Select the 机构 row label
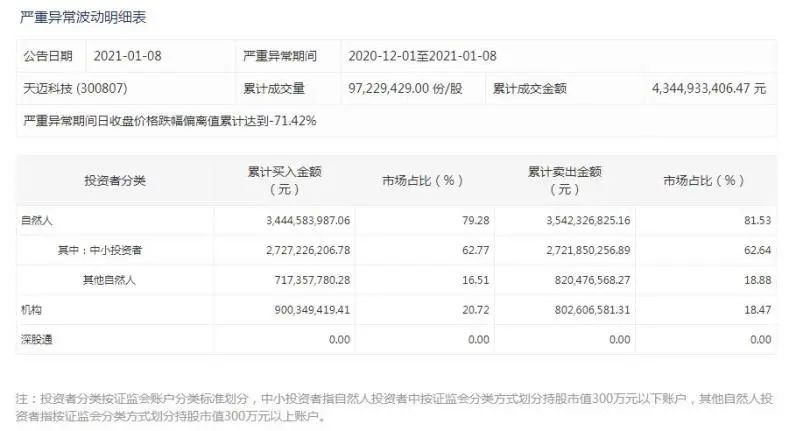 [x=31, y=310]
